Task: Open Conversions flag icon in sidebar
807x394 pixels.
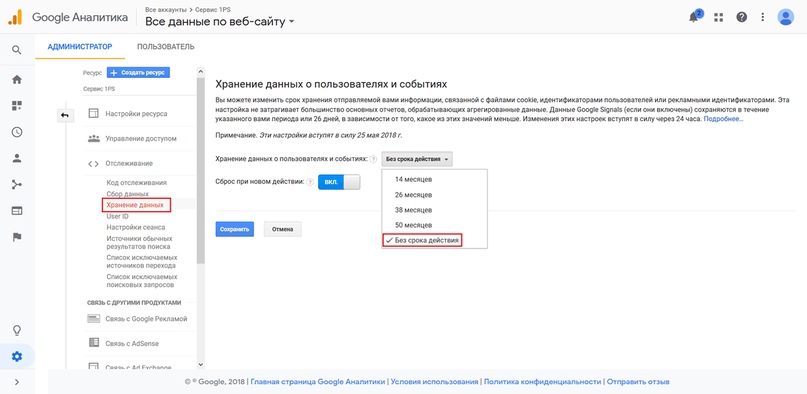Action: tap(17, 237)
